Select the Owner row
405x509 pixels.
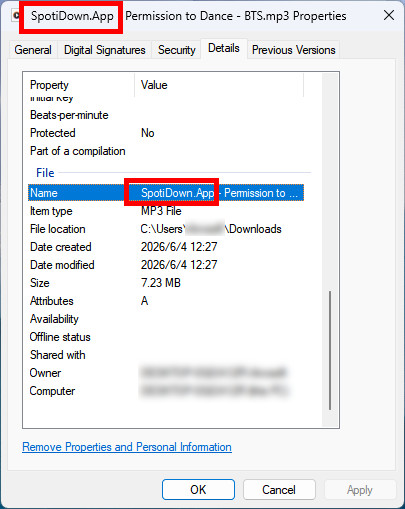[x=166, y=373]
